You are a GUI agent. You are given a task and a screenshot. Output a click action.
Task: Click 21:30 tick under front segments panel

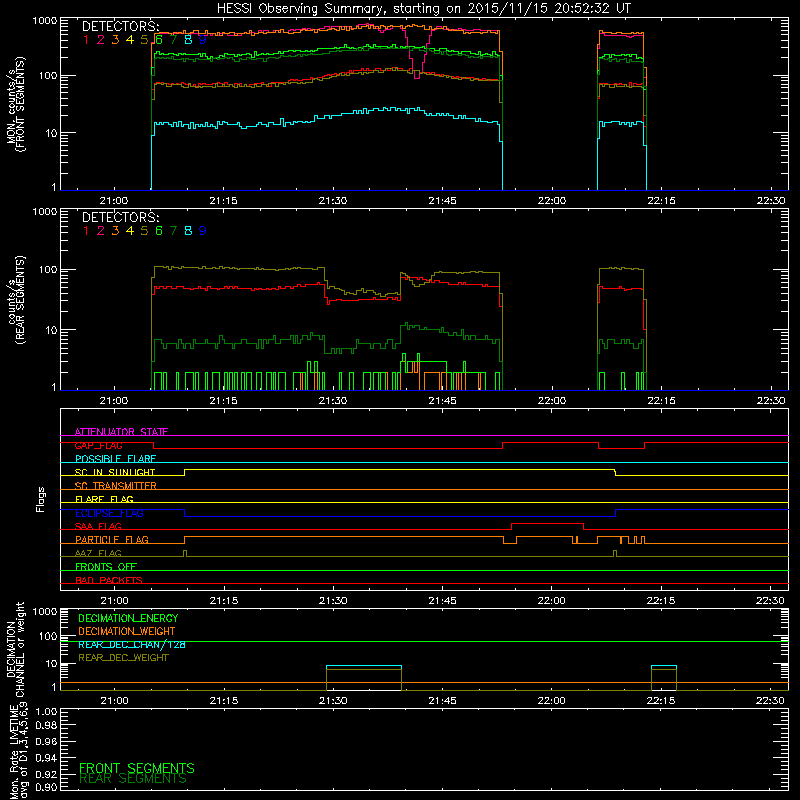click(x=333, y=201)
